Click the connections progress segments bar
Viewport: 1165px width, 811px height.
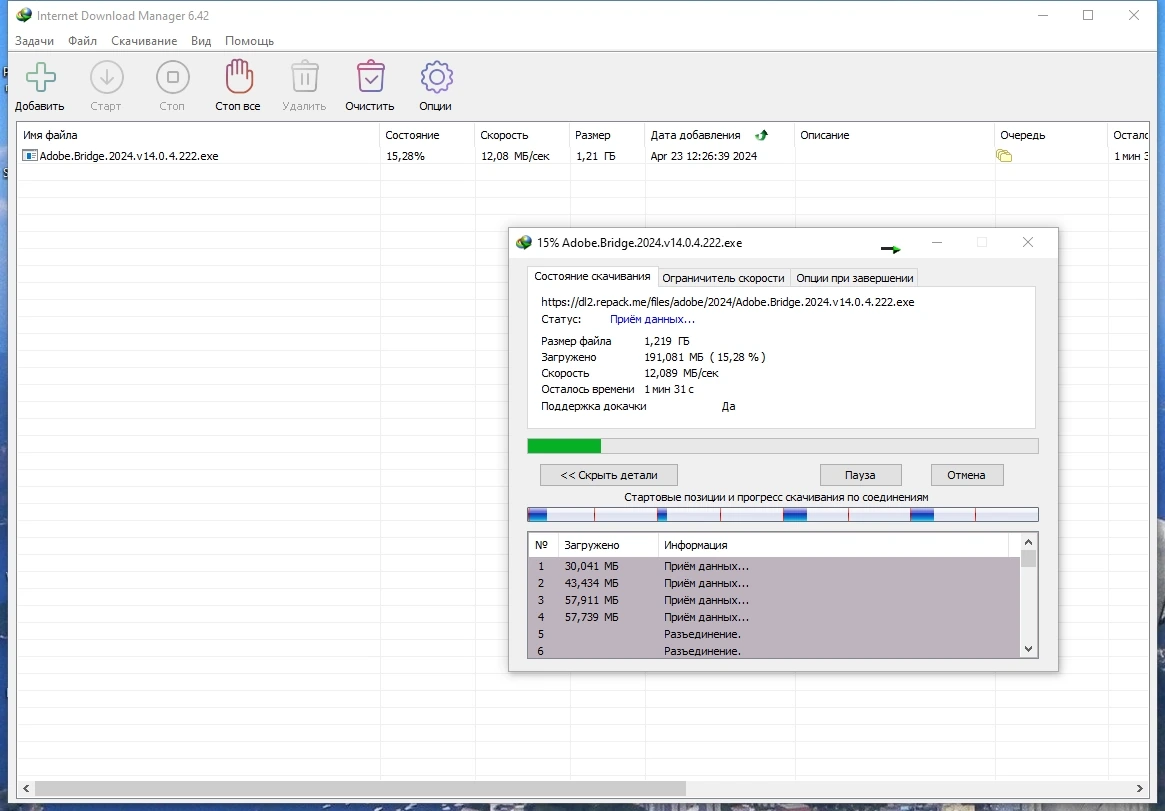[782, 515]
